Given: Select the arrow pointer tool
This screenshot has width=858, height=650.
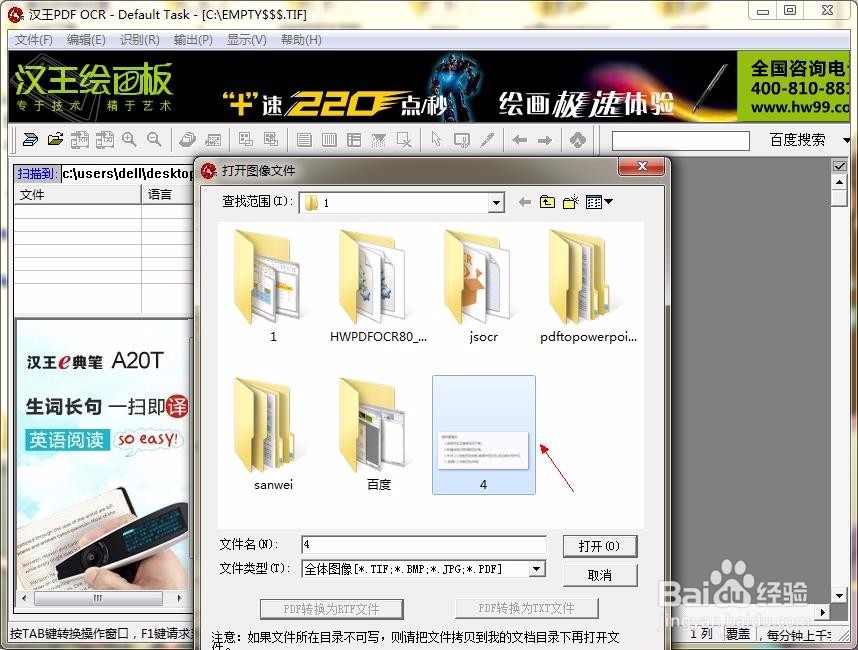Looking at the screenshot, I should click(x=436, y=140).
